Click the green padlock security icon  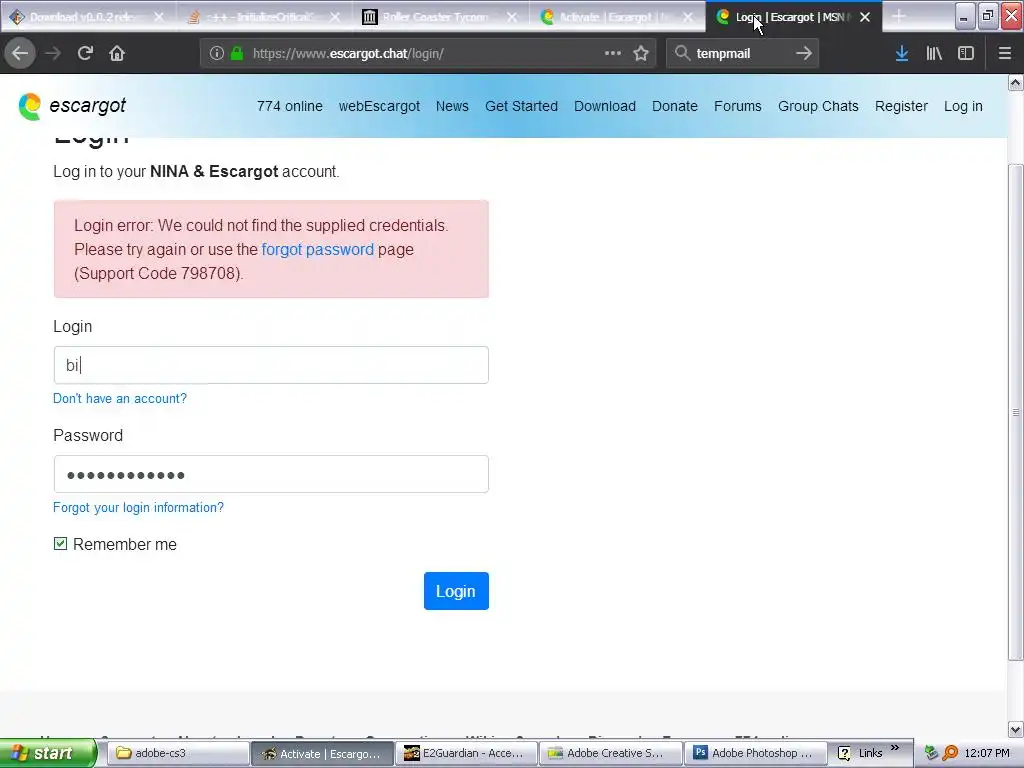tap(237, 54)
